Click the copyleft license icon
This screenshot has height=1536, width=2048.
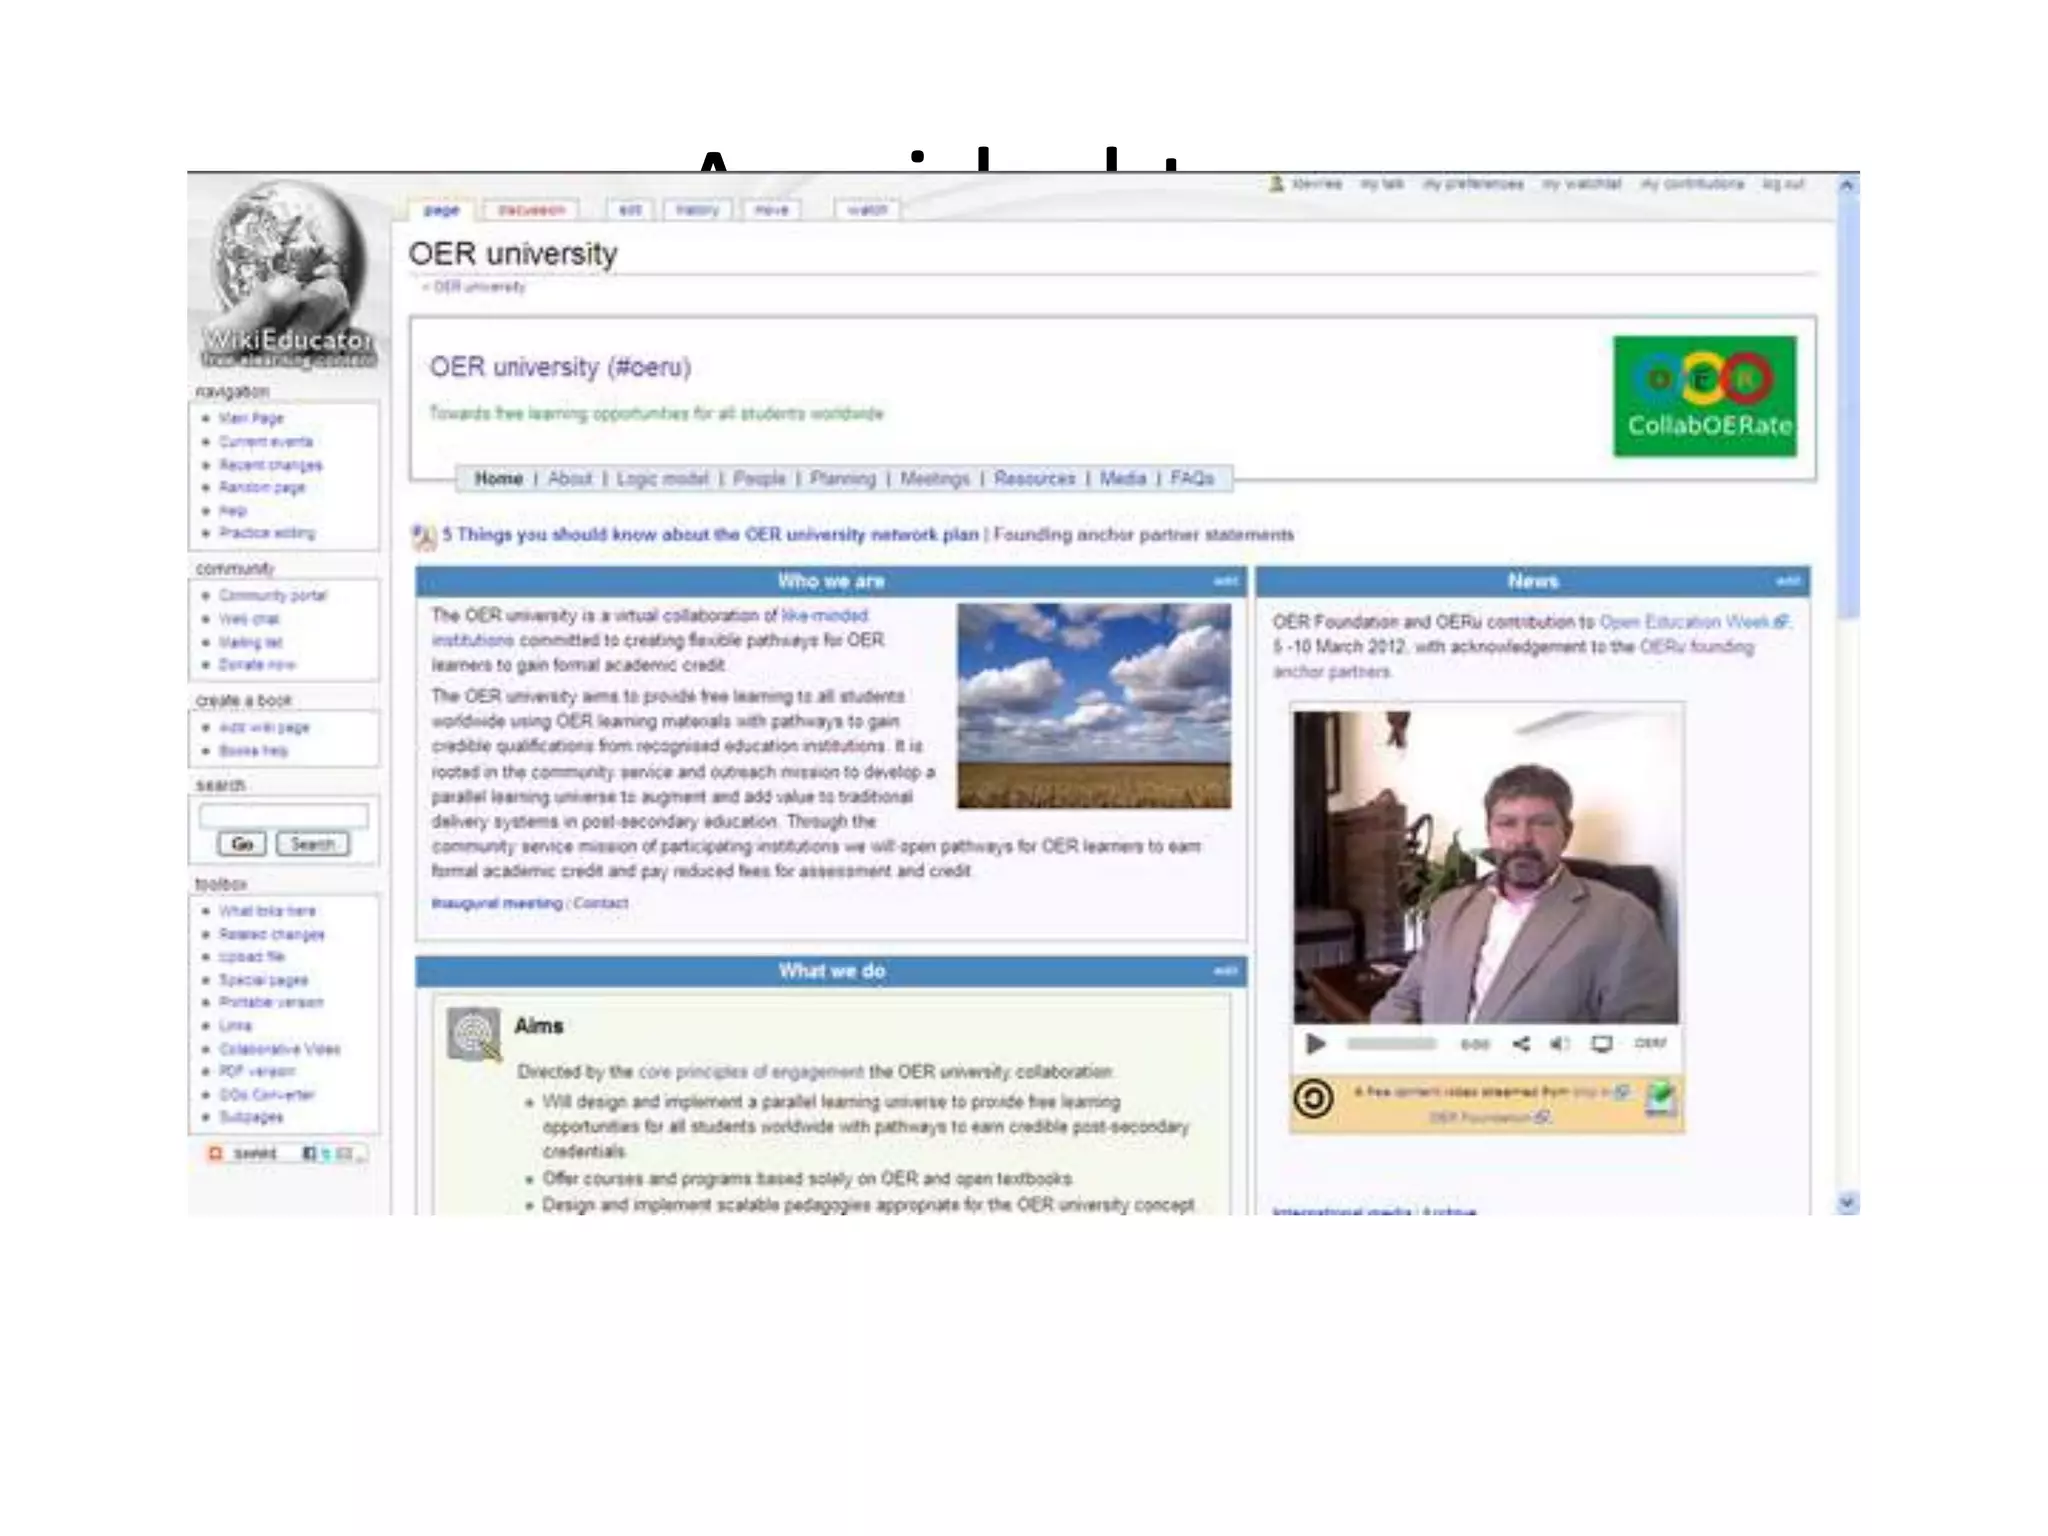1313,1099
